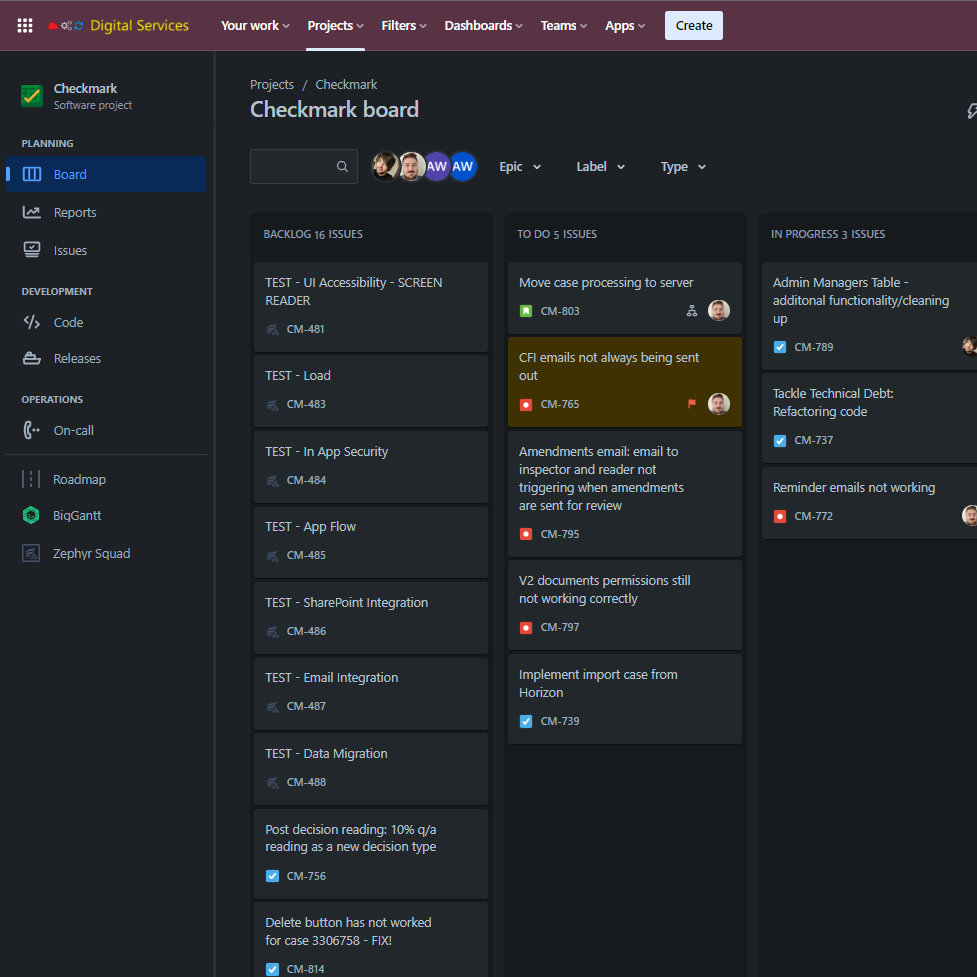This screenshot has height=977, width=977.
Task: Open the Label filter dropdown
Action: tap(600, 166)
